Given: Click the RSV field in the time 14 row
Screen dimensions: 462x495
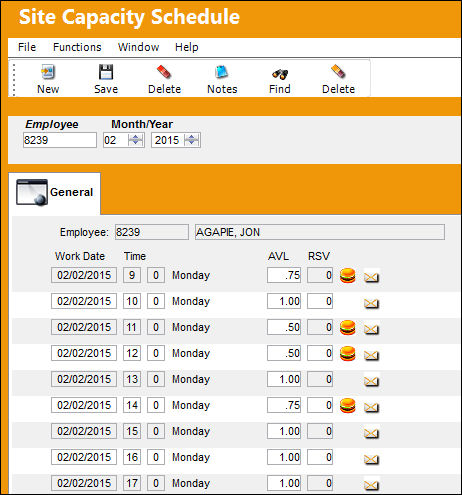Looking at the screenshot, I should click(320, 405).
